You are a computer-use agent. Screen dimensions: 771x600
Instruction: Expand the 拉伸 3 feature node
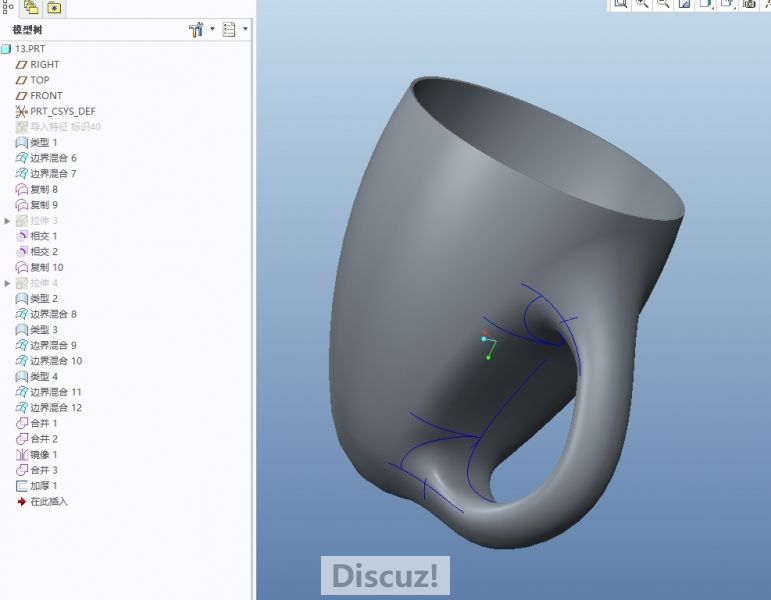[8, 221]
